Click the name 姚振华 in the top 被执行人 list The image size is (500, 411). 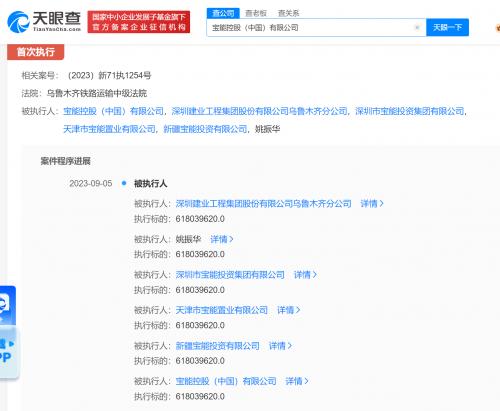click(267, 129)
